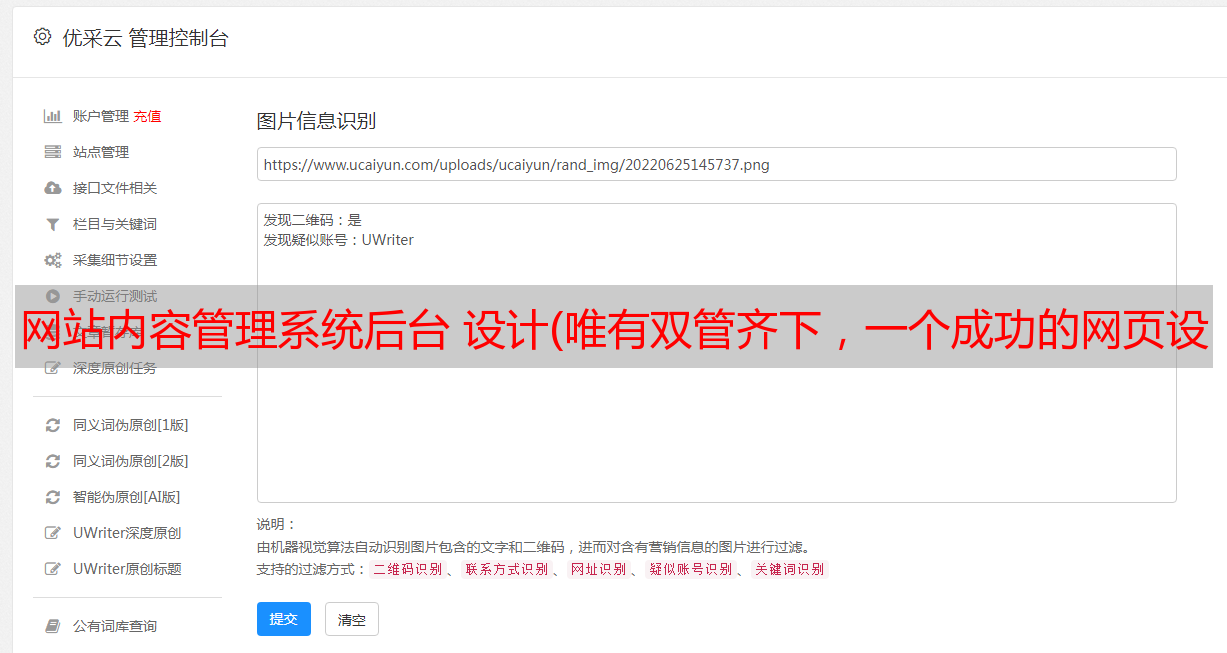
Task: Click the result line 发现二维码：是
Action: (313, 220)
